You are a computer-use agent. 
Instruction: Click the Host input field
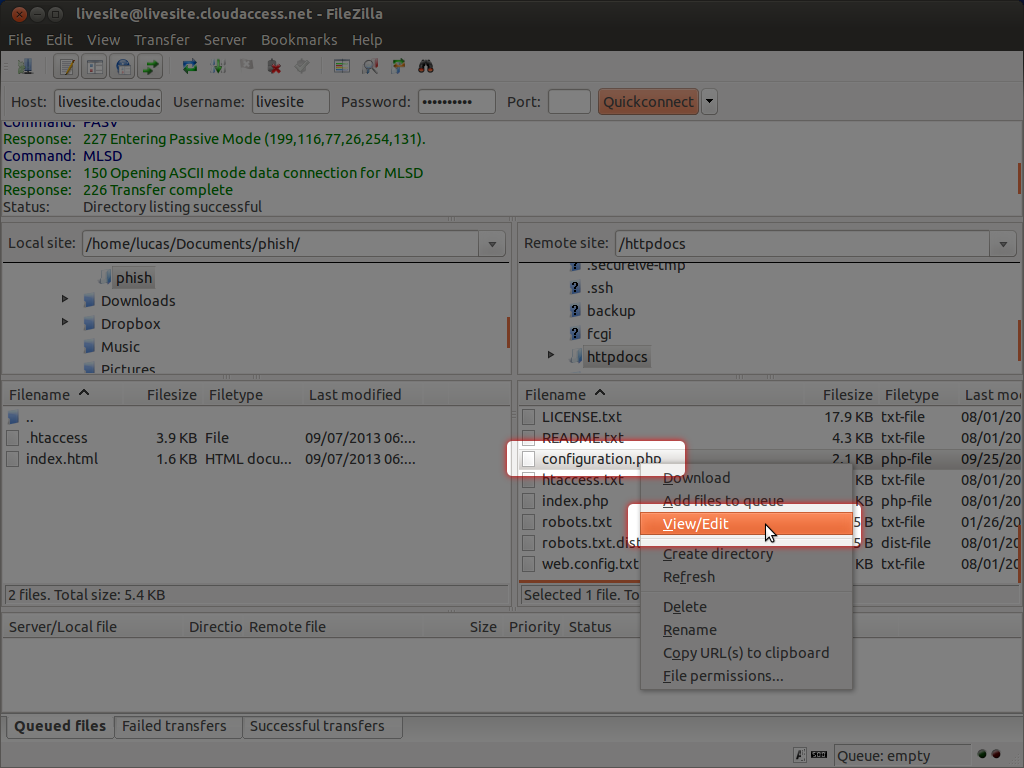point(108,102)
